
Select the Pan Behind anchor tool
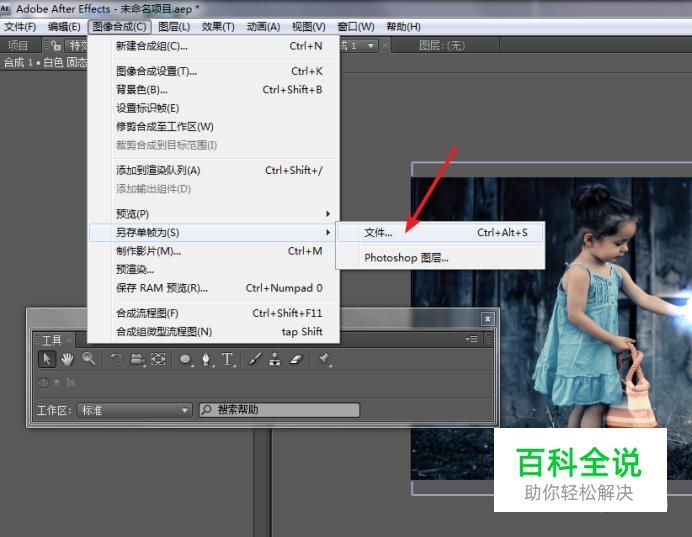pos(158,359)
